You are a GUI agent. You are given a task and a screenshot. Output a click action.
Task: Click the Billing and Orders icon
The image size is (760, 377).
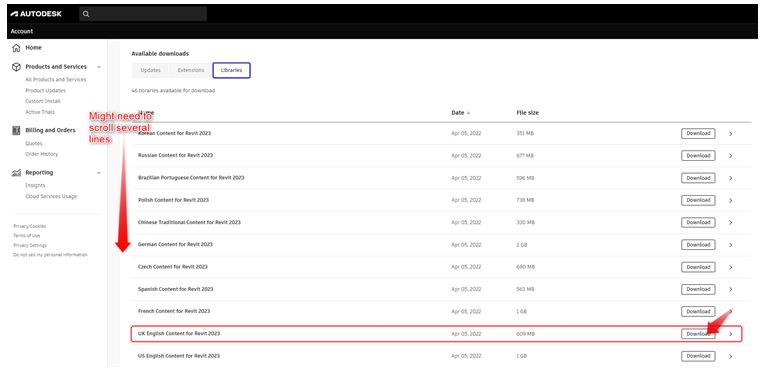click(x=16, y=130)
